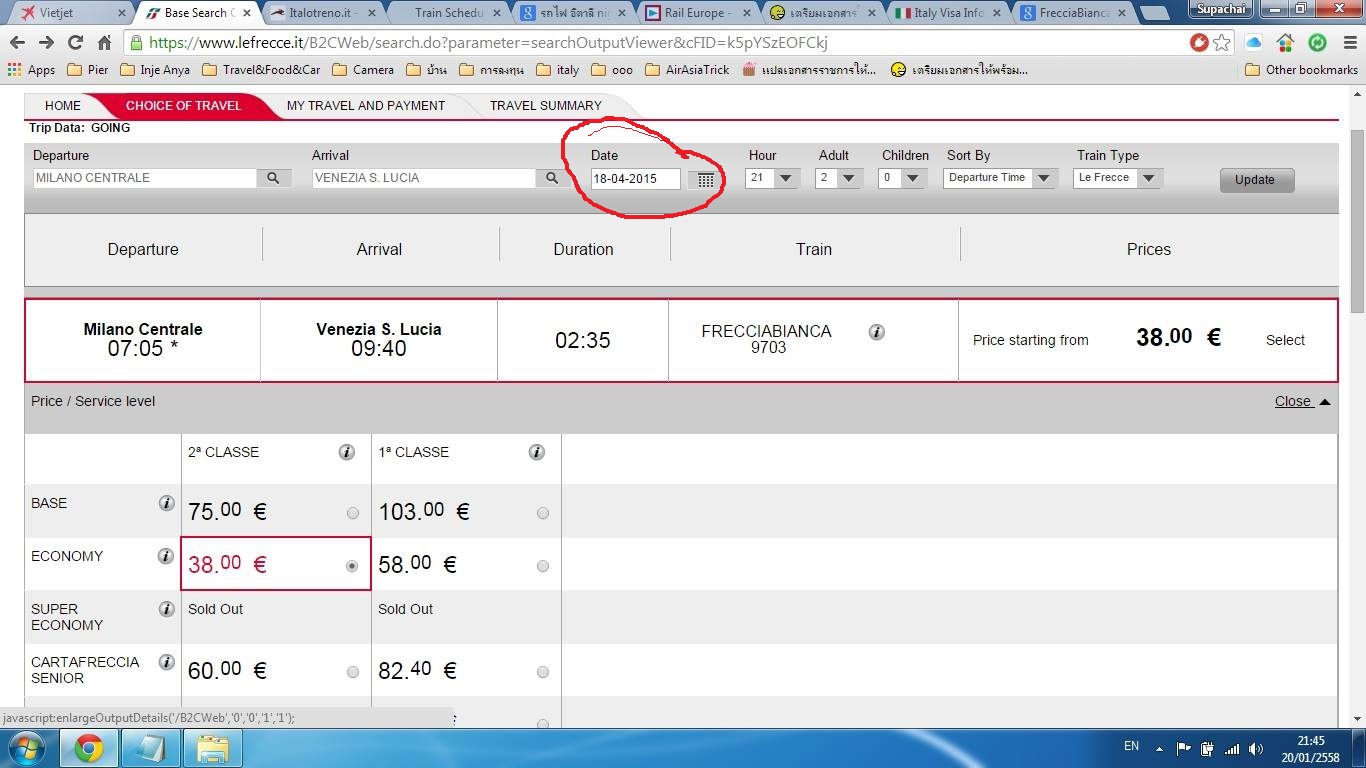Click the Departure station input field
Screen dimensions: 1366x768
tap(145, 178)
